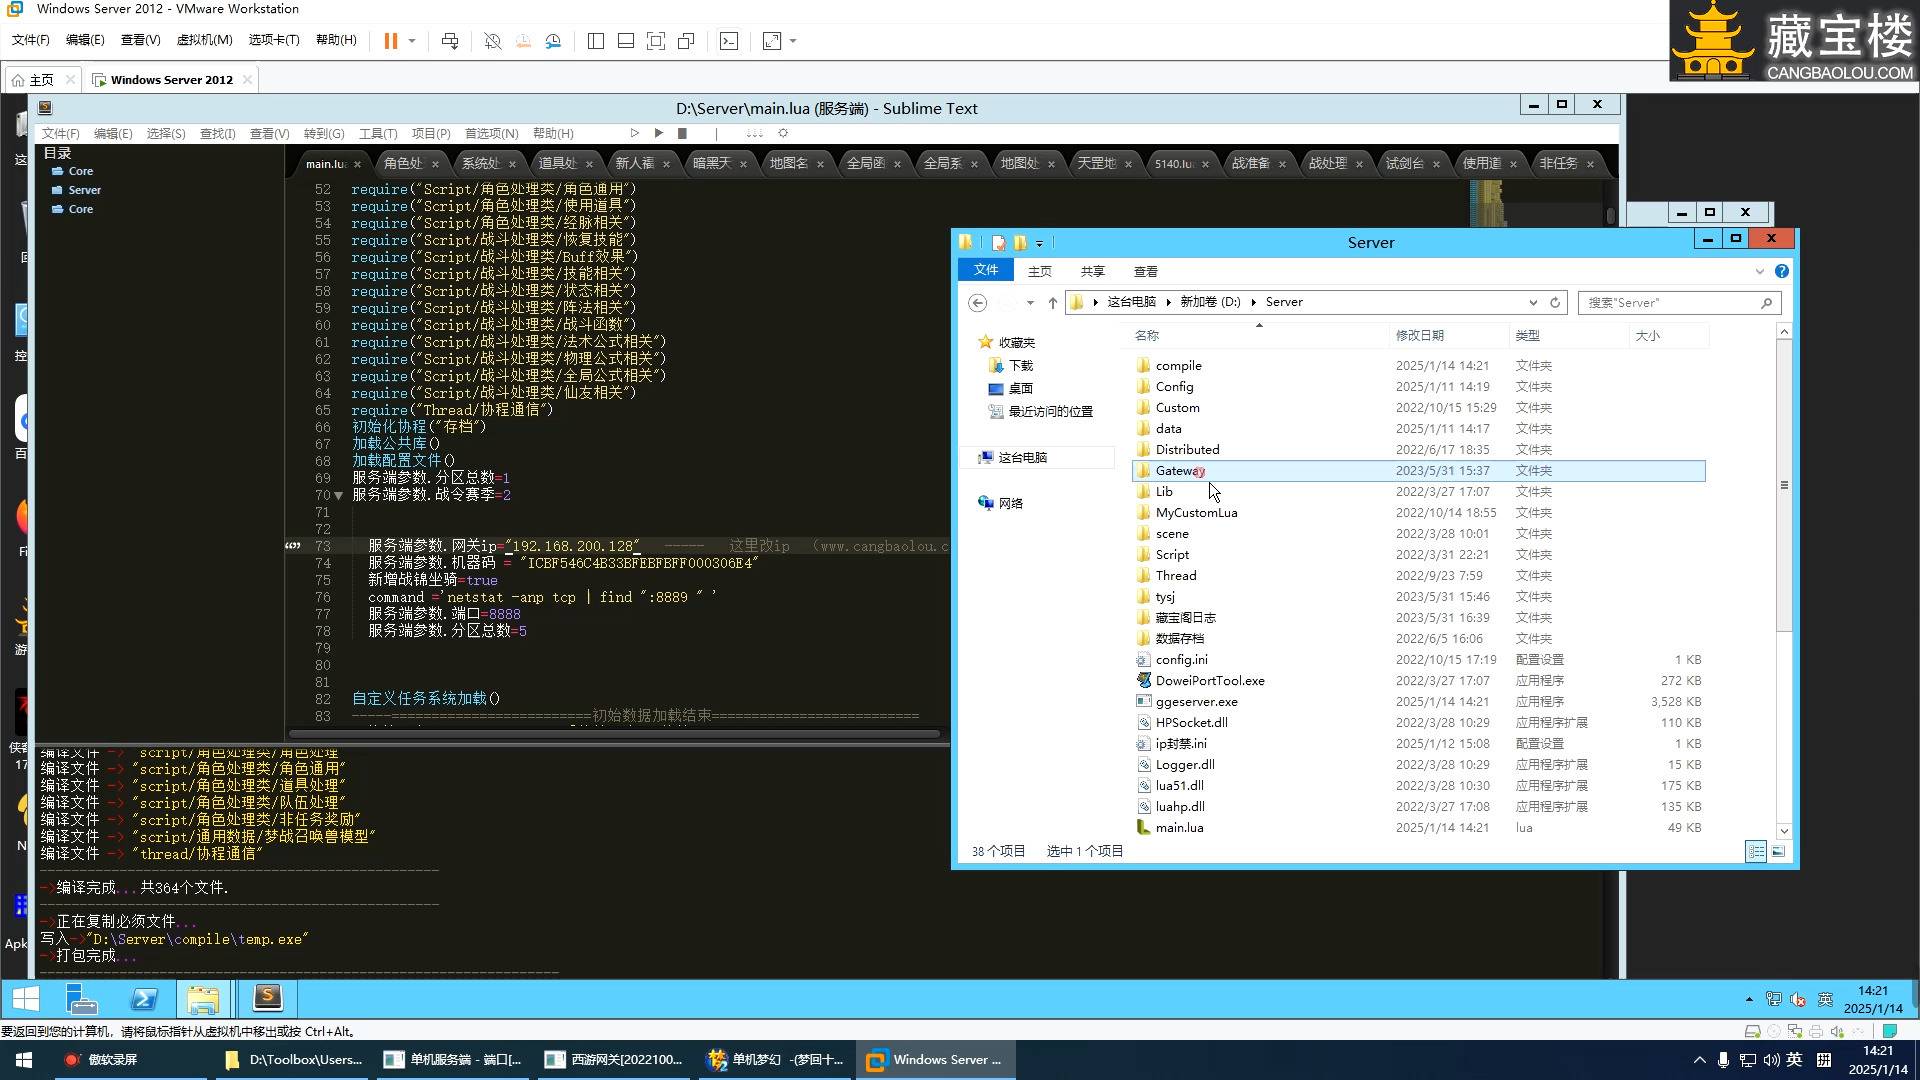Open PowerShell from guest taskbar

click(x=144, y=999)
